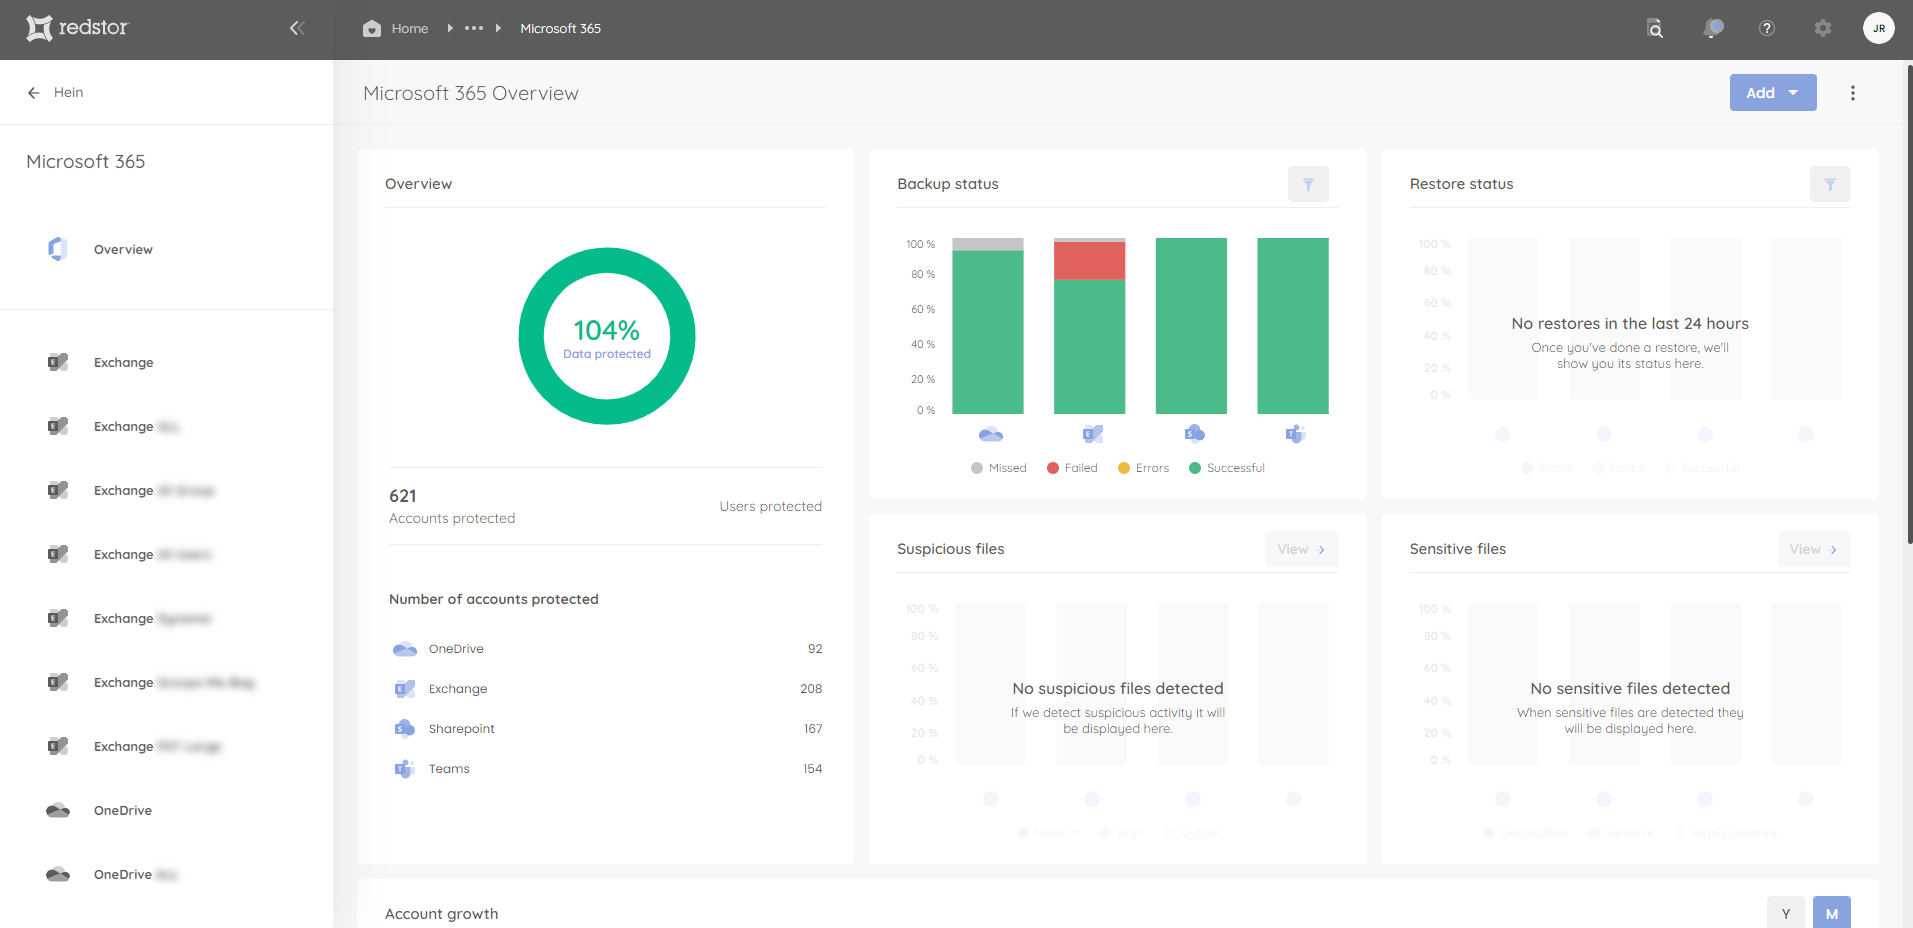Toggle the Missed legend series
The height and width of the screenshot is (928, 1913).
(999, 468)
